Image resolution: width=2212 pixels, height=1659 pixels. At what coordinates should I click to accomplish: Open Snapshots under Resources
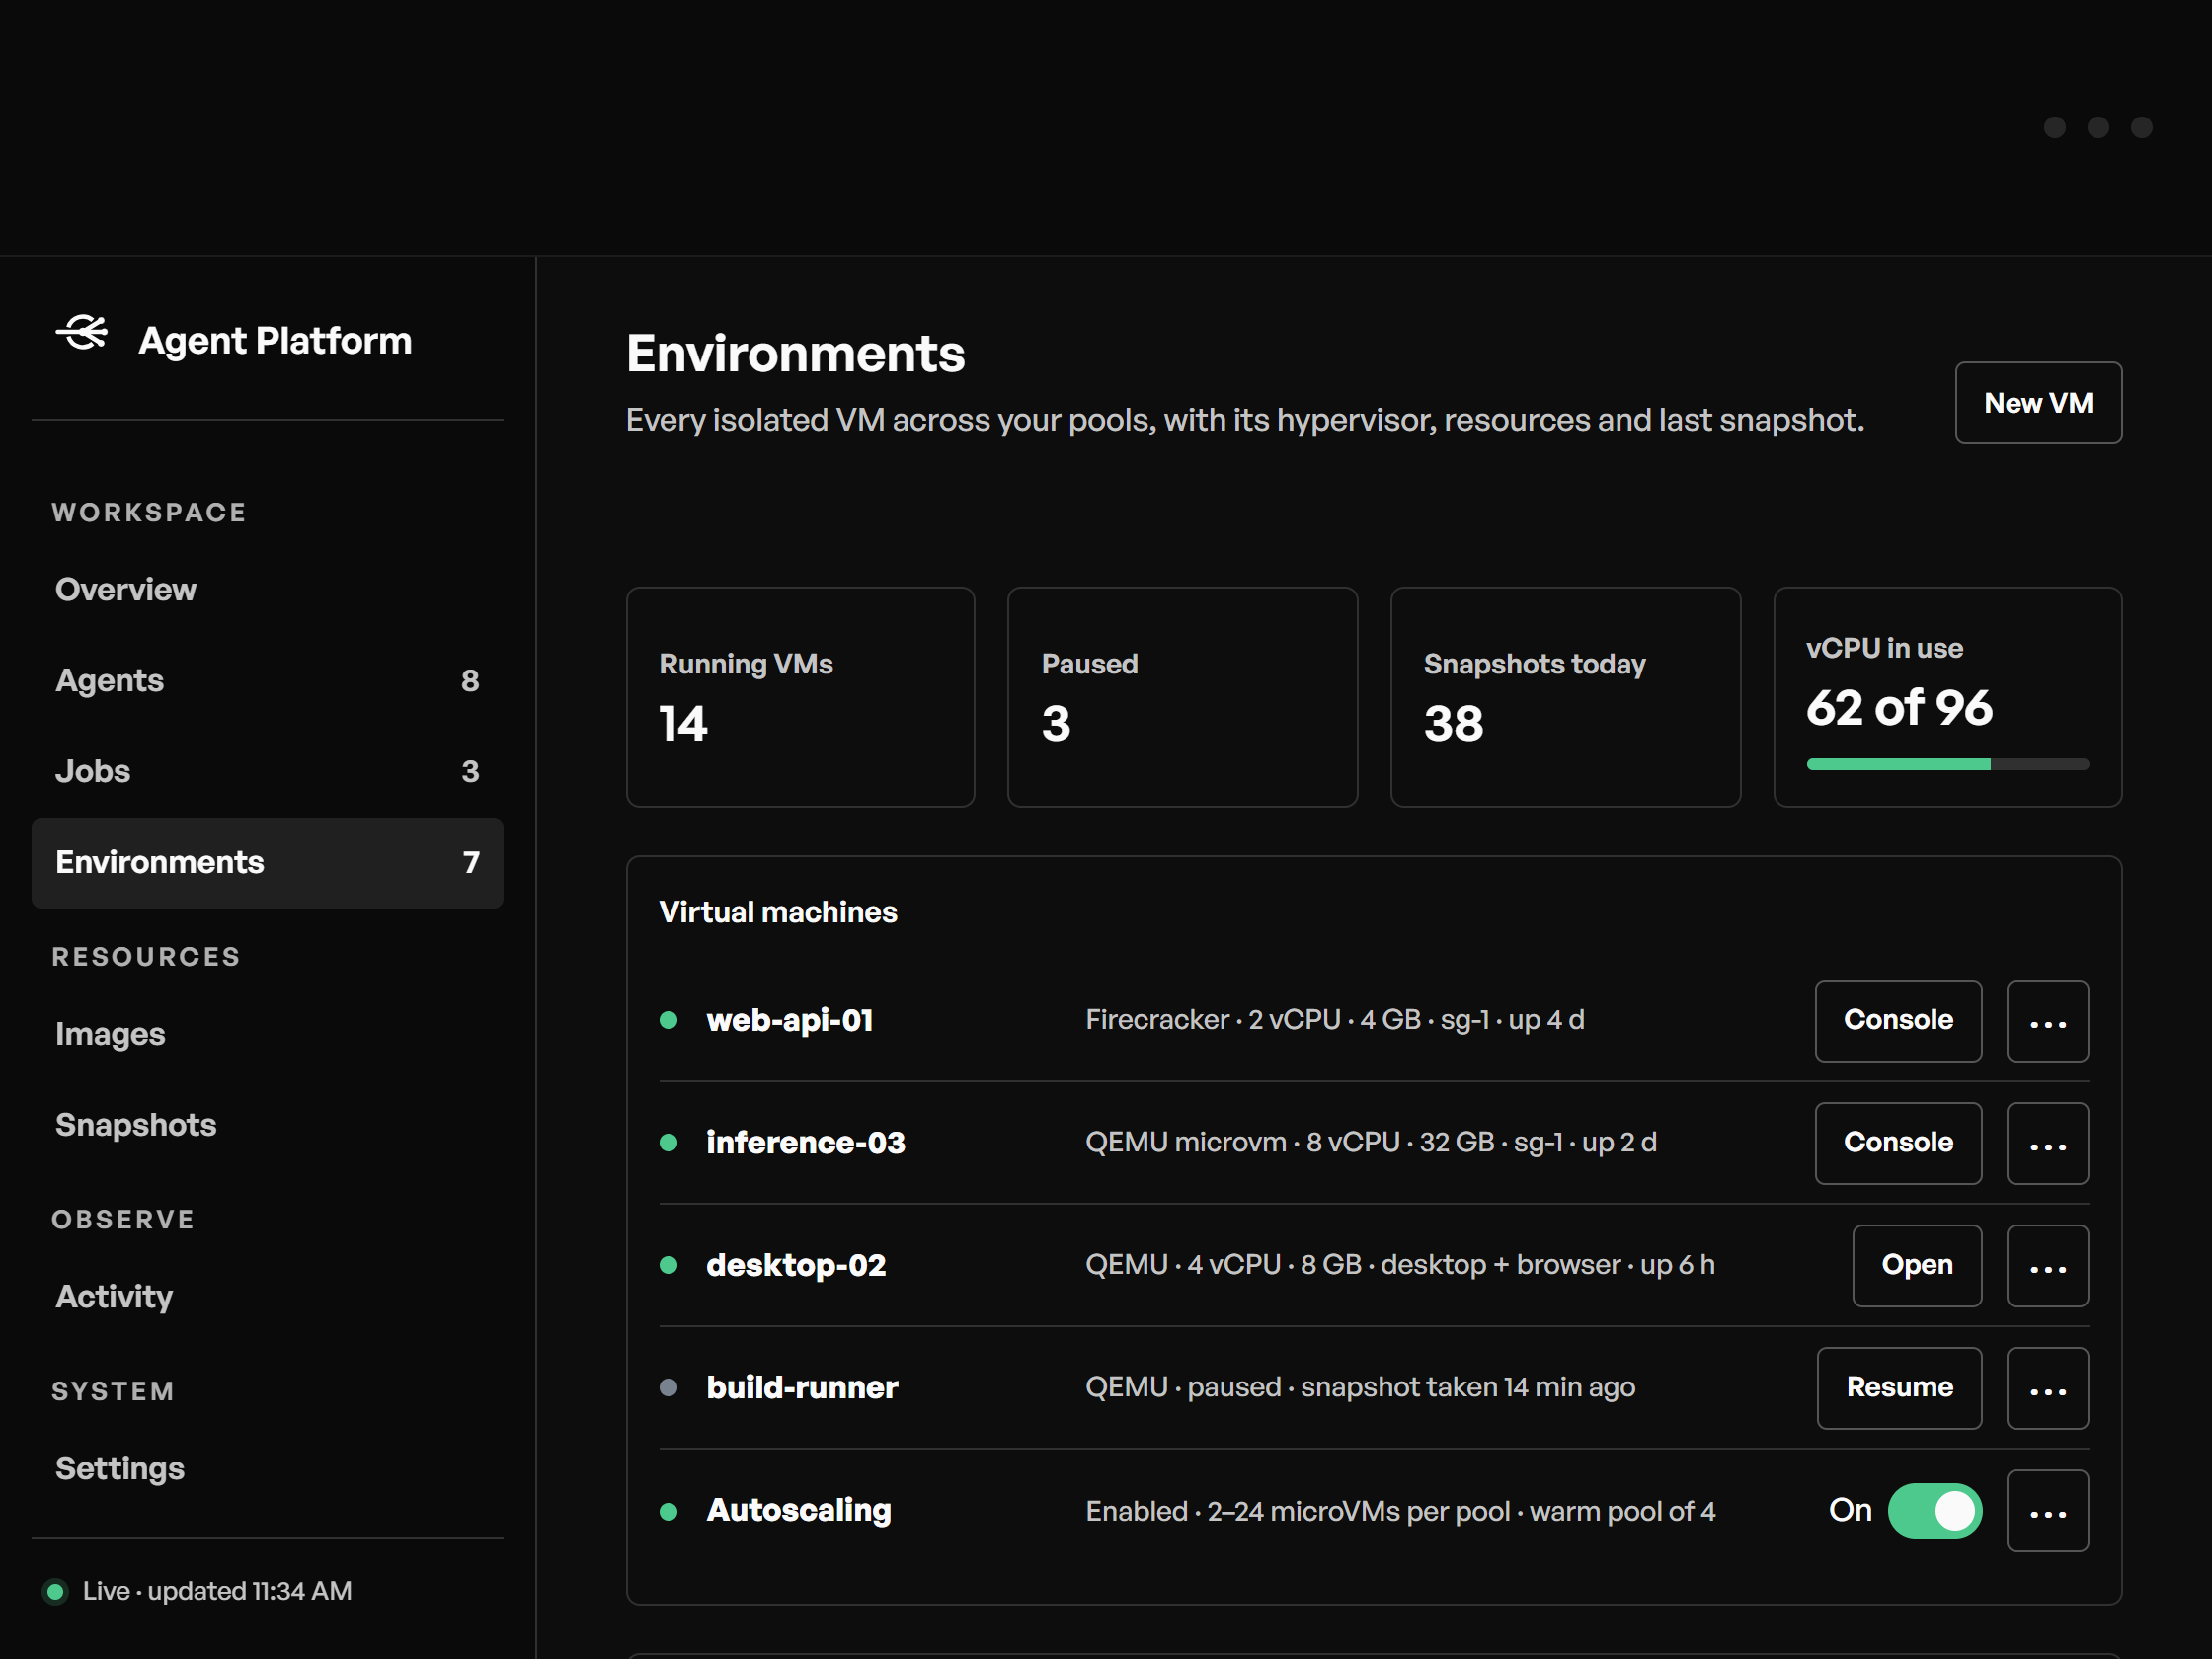(267, 1125)
